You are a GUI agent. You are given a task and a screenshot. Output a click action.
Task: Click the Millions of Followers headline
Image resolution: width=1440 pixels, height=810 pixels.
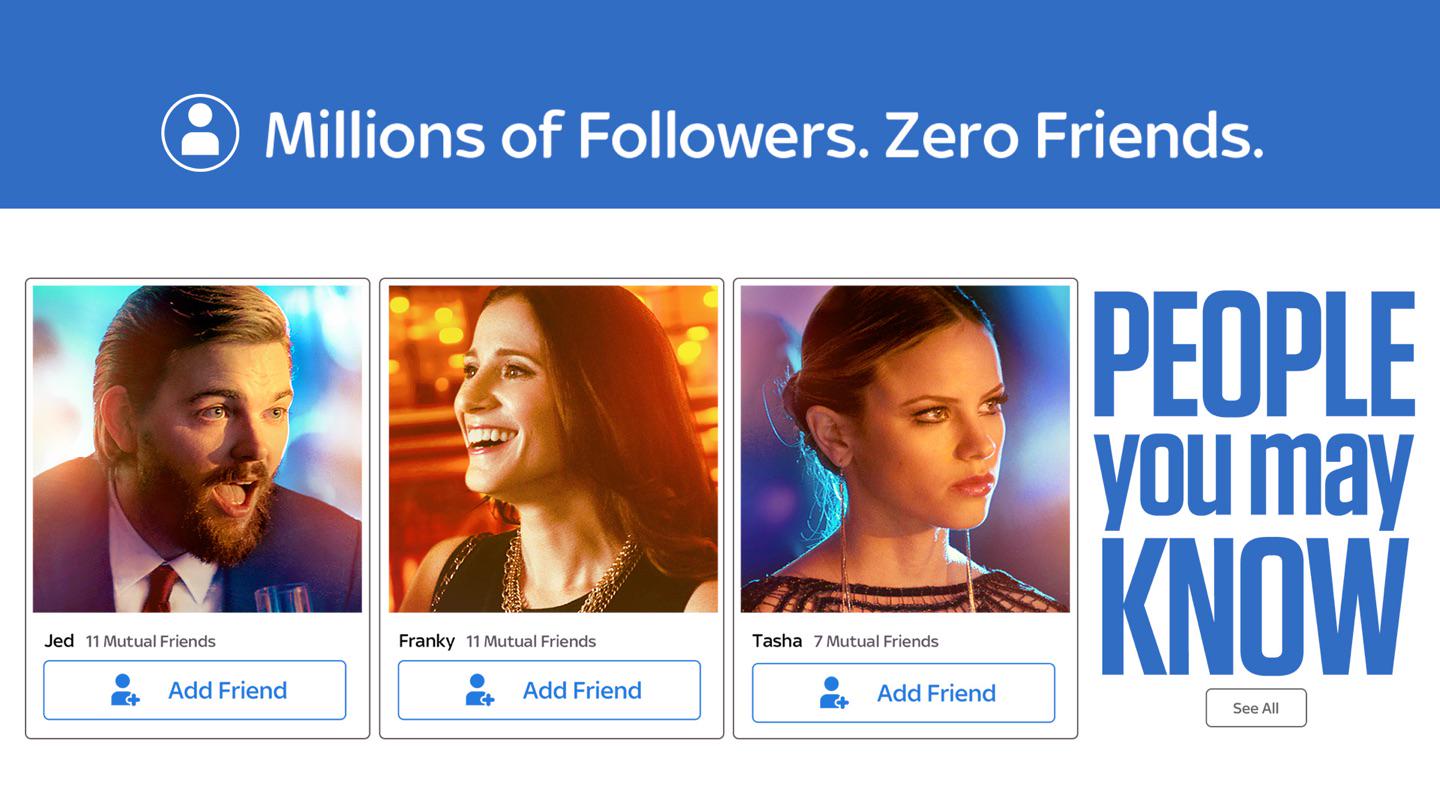tap(764, 135)
